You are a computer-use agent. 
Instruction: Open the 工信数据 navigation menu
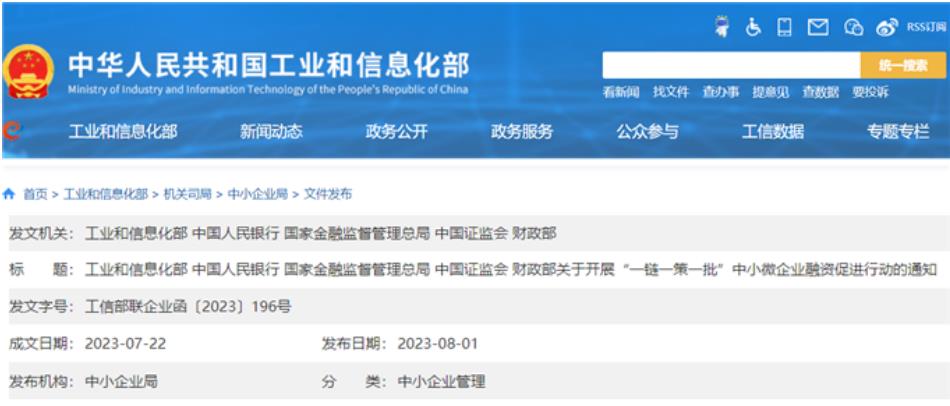(x=772, y=131)
